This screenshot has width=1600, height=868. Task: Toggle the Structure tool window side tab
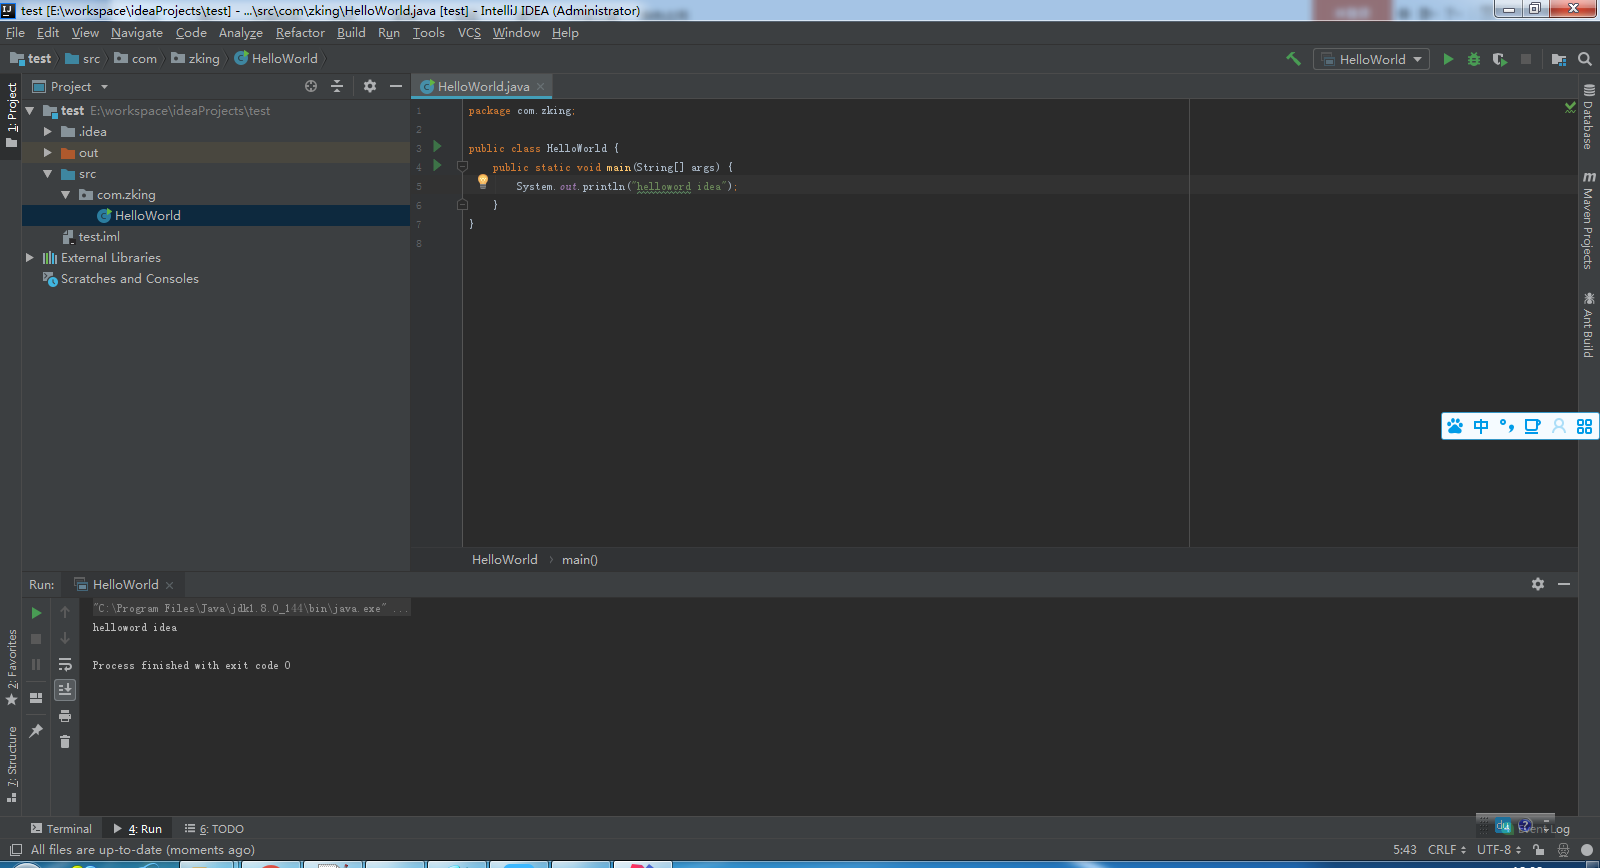(x=12, y=764)
